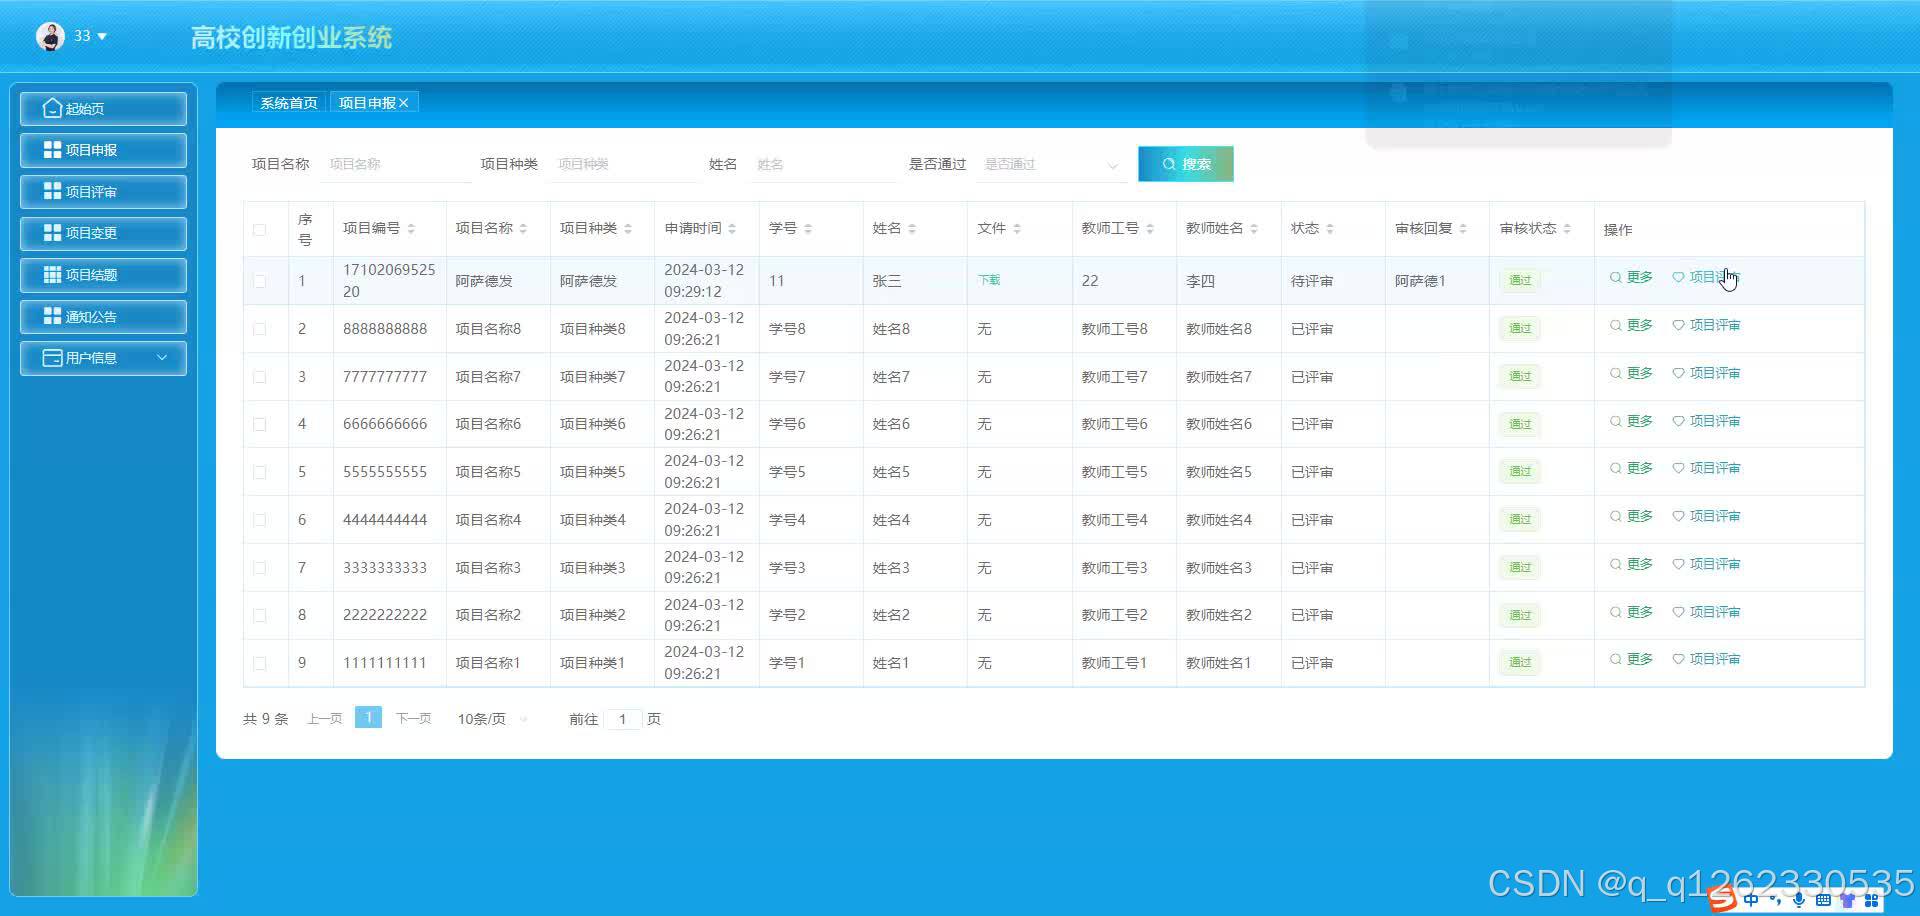Check the checkbox for row 6

coord(260,520)
